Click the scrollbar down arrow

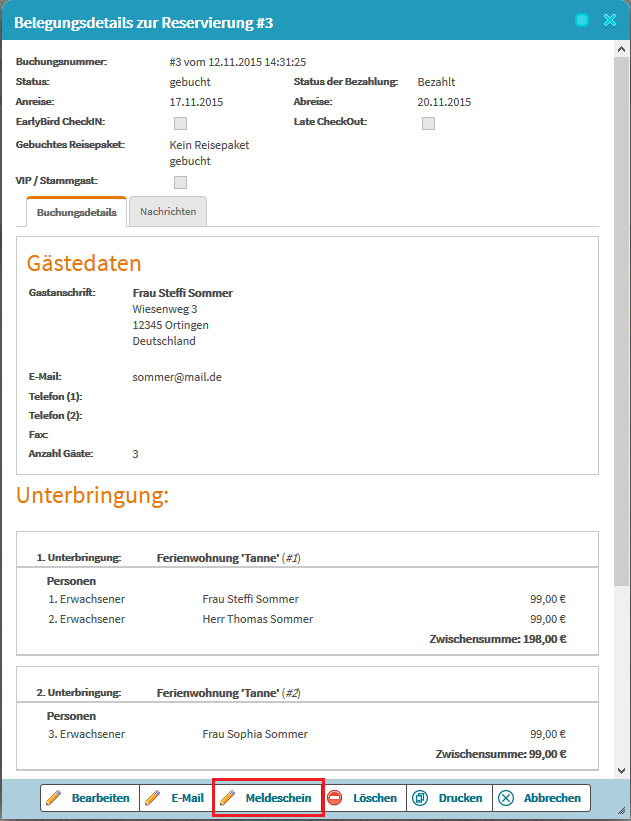click(x=622, y=771)
